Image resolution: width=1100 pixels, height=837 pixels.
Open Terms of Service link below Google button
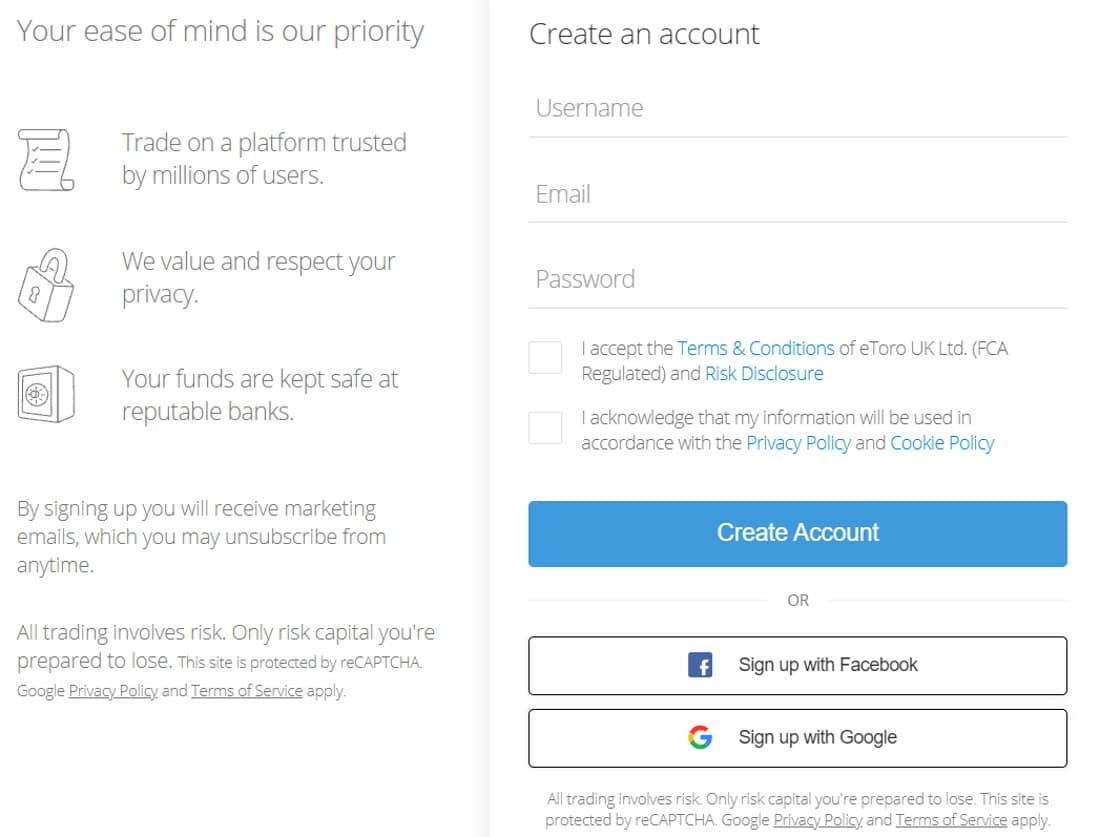[x=951, y=819]
